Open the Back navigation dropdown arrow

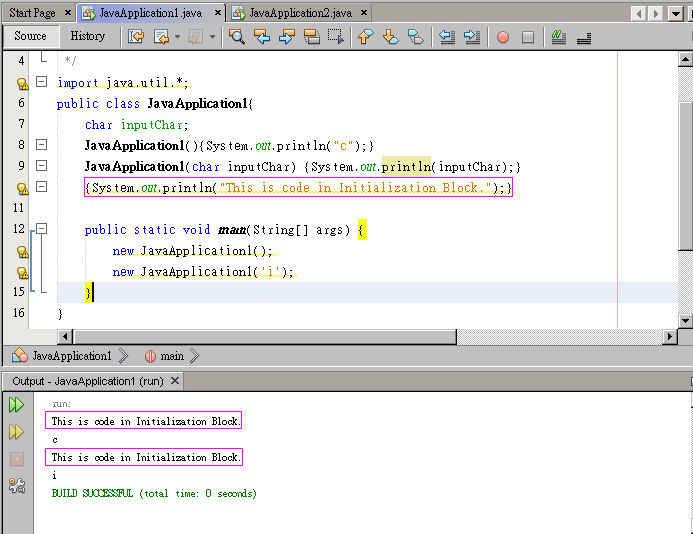(x=177, y=37)
